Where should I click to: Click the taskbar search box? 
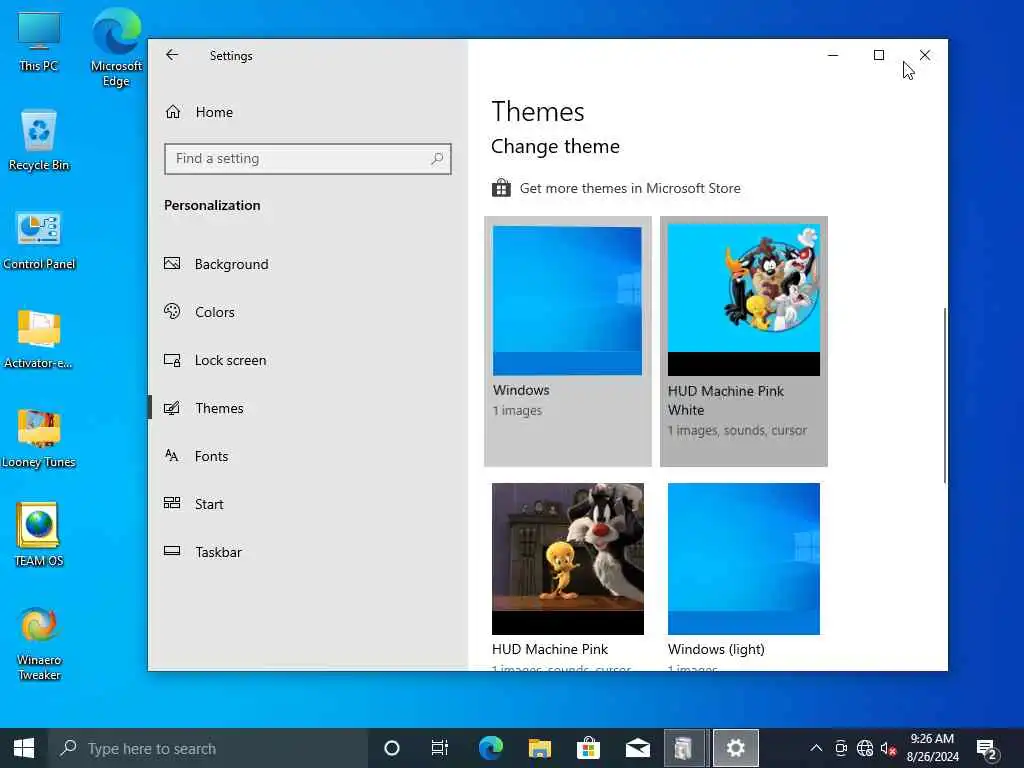(208, 748)
